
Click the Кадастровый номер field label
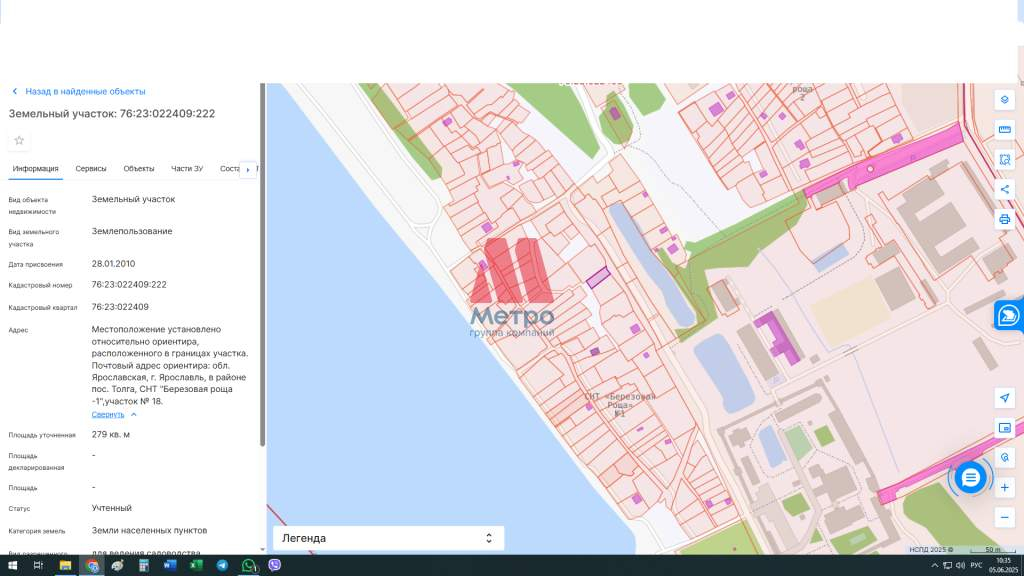pos(40,285)
